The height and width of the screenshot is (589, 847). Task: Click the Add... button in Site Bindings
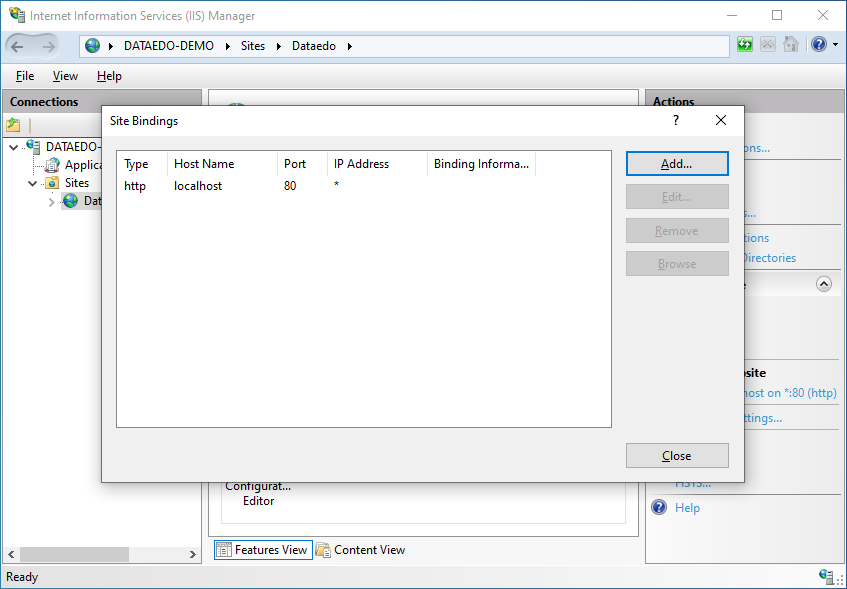pyautogui.click(x=677, y=164)
